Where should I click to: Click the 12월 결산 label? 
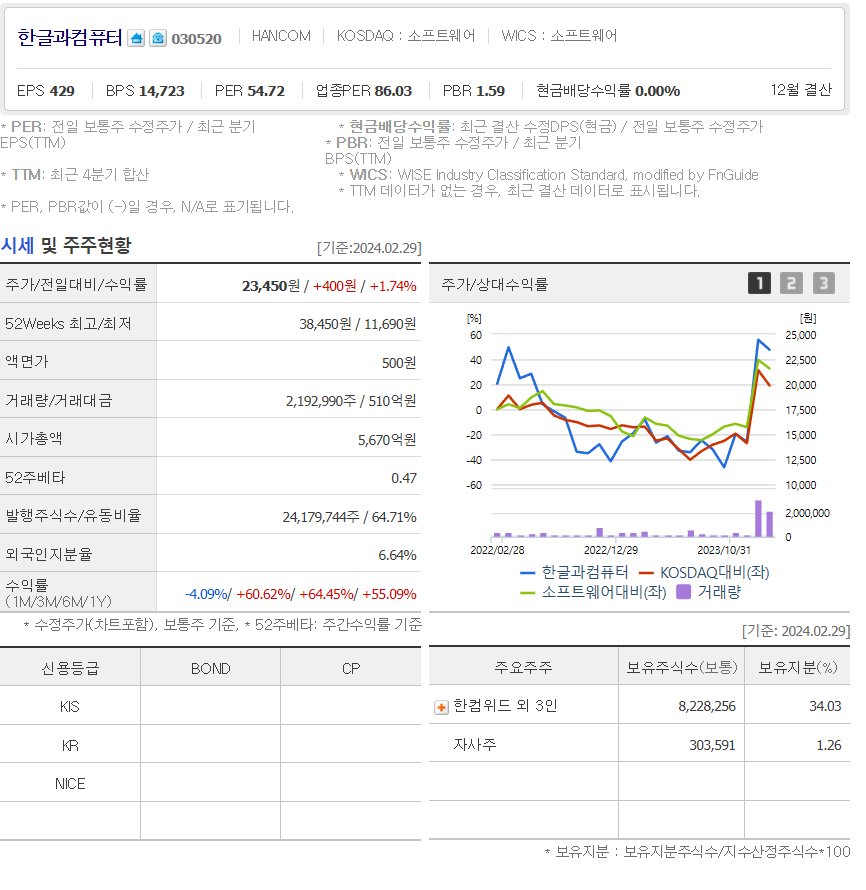[801, 90]
